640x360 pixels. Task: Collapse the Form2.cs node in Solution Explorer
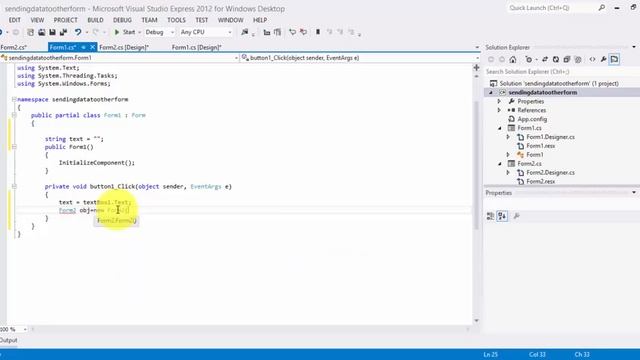[x=500, y=164]
